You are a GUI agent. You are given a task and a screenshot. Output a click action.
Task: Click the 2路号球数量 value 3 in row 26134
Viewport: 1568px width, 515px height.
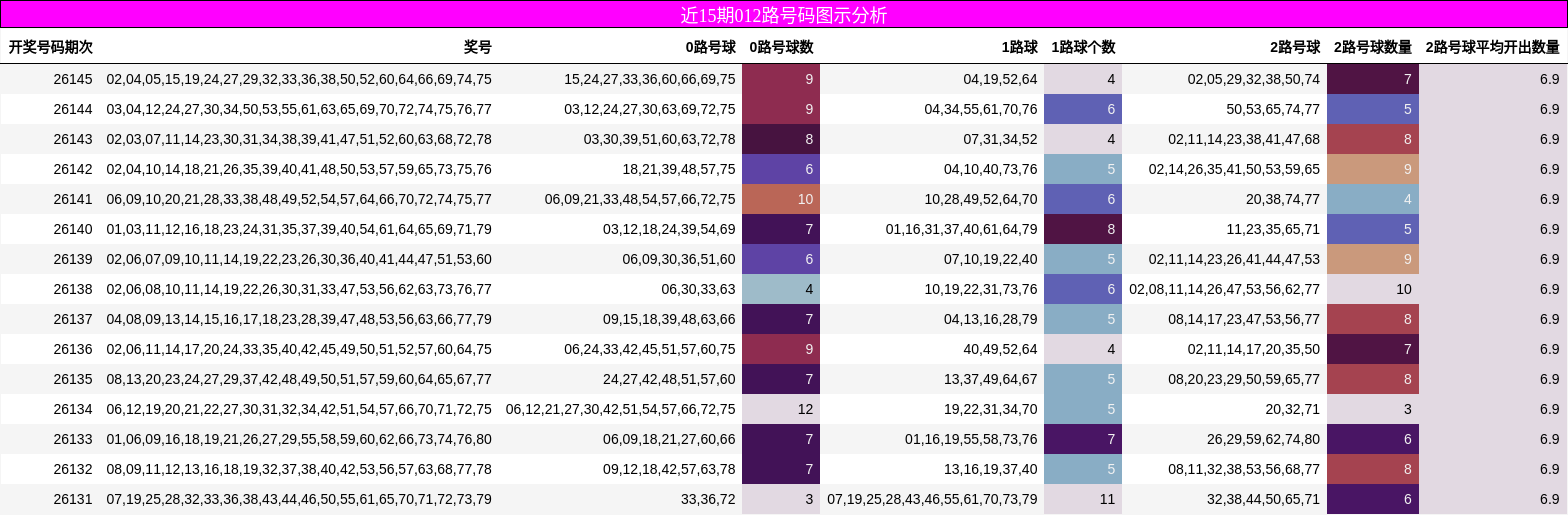pyautogui.click(x=1373, y=409)
